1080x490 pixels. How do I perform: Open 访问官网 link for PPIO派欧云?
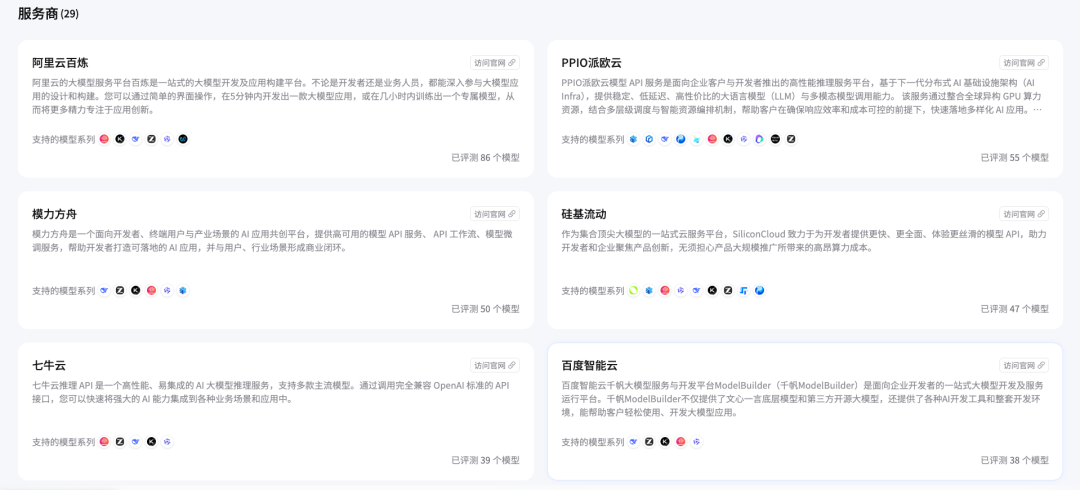[1024, 63]
